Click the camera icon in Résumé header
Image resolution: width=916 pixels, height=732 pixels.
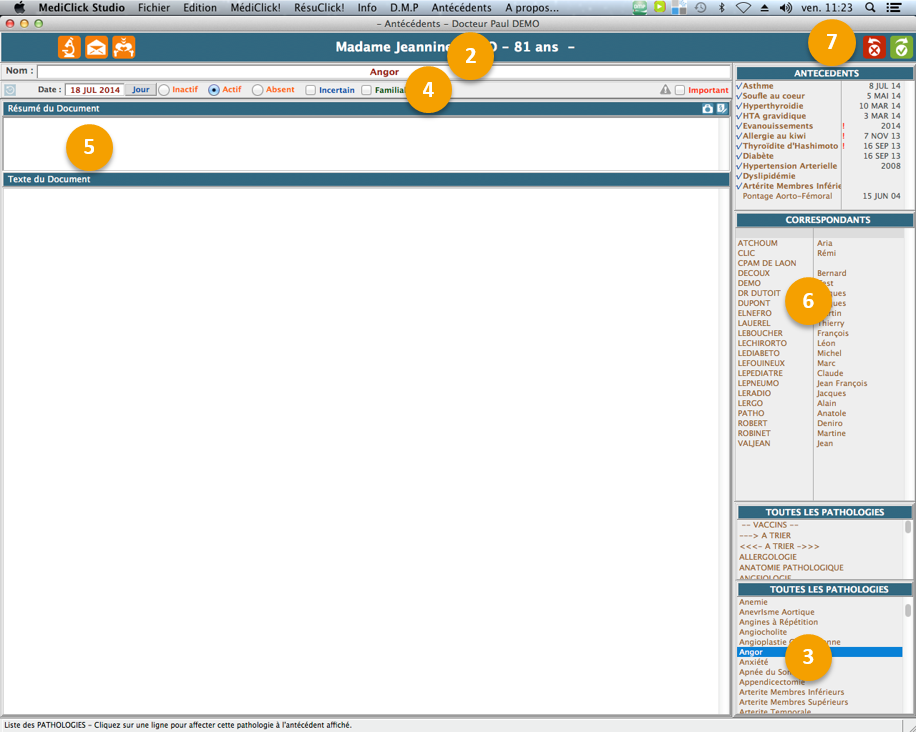[708, 108]
